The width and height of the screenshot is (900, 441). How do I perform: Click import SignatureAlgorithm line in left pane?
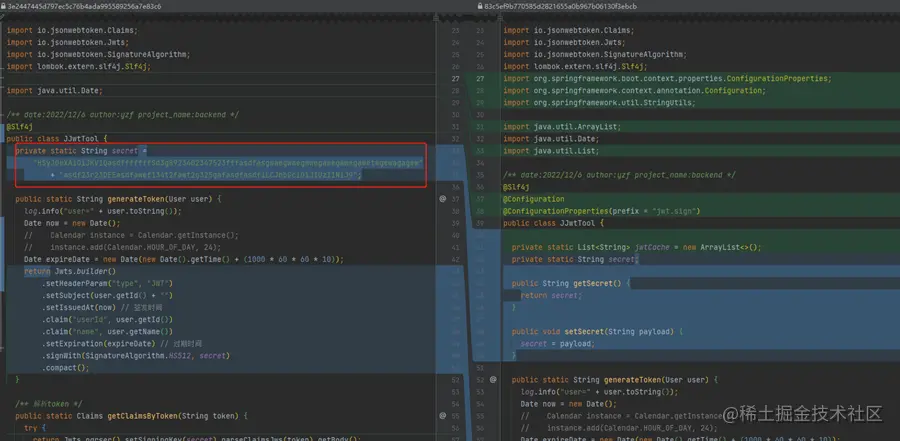[98, 55]
